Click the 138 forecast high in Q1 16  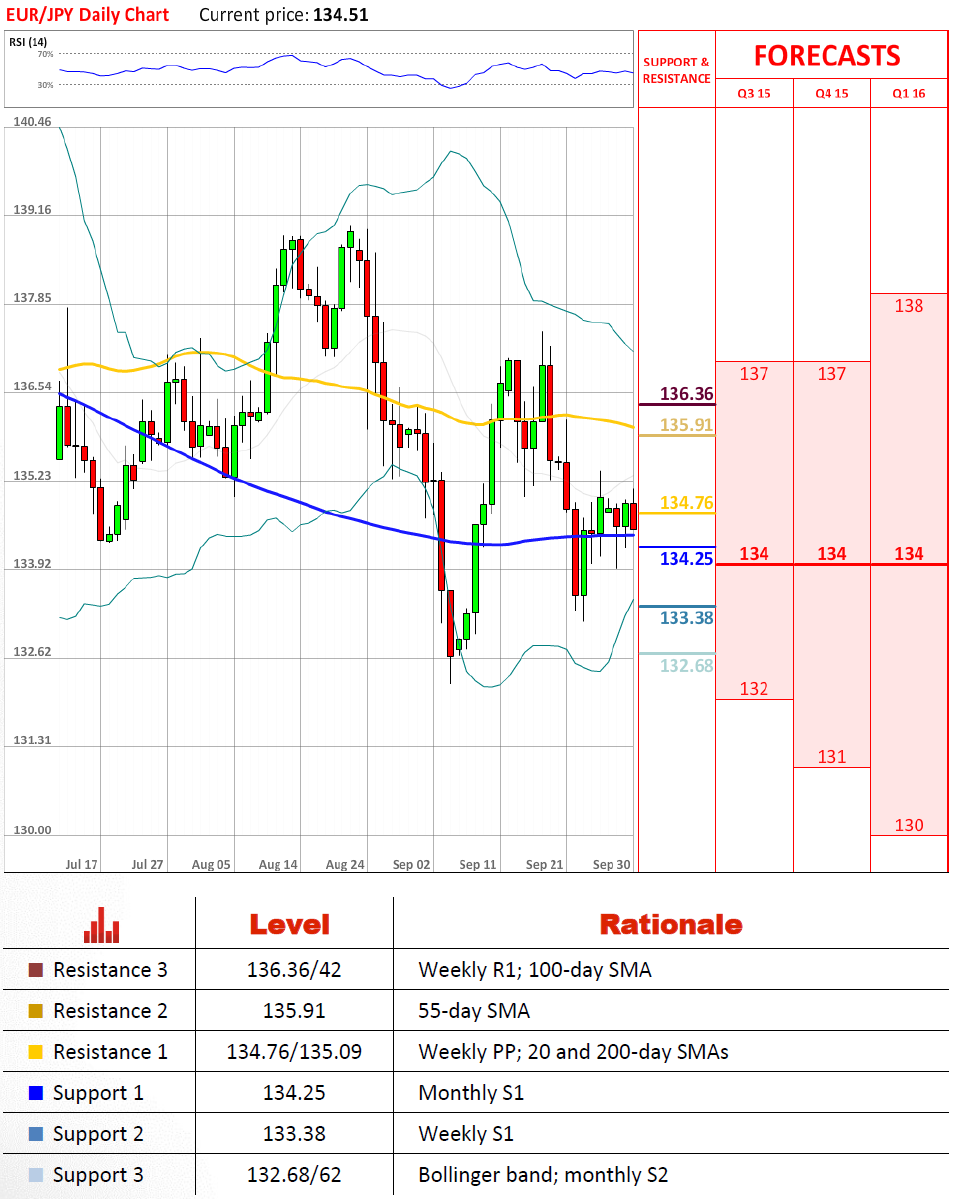(909, 306)
